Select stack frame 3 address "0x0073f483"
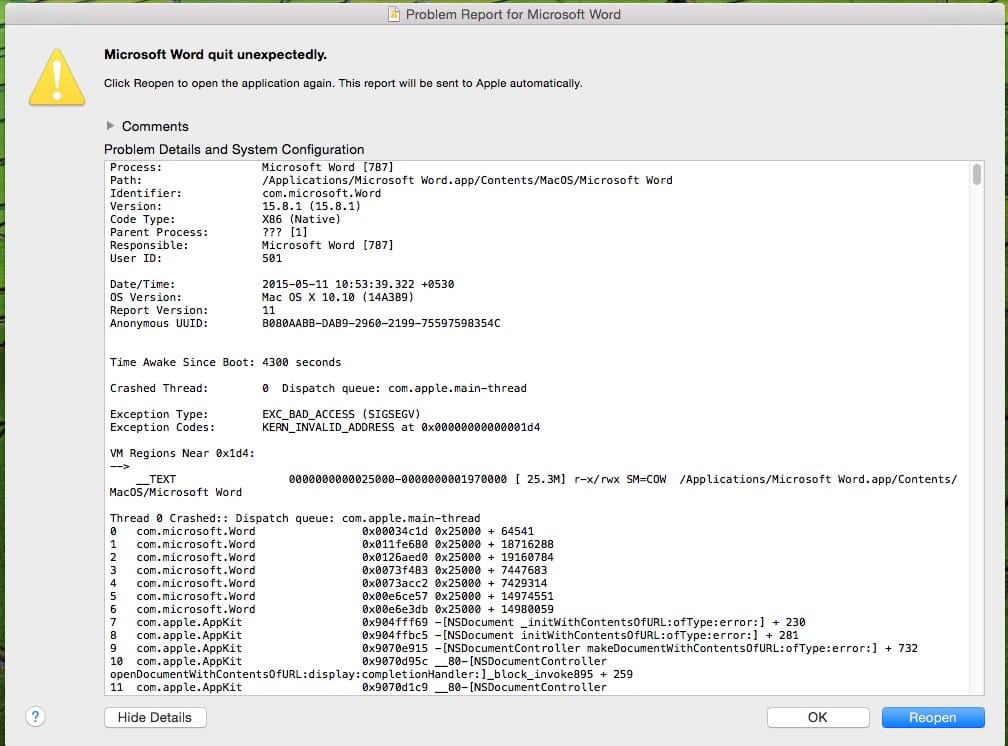The height and width of the screenshot is (746, 1008). 395,570
